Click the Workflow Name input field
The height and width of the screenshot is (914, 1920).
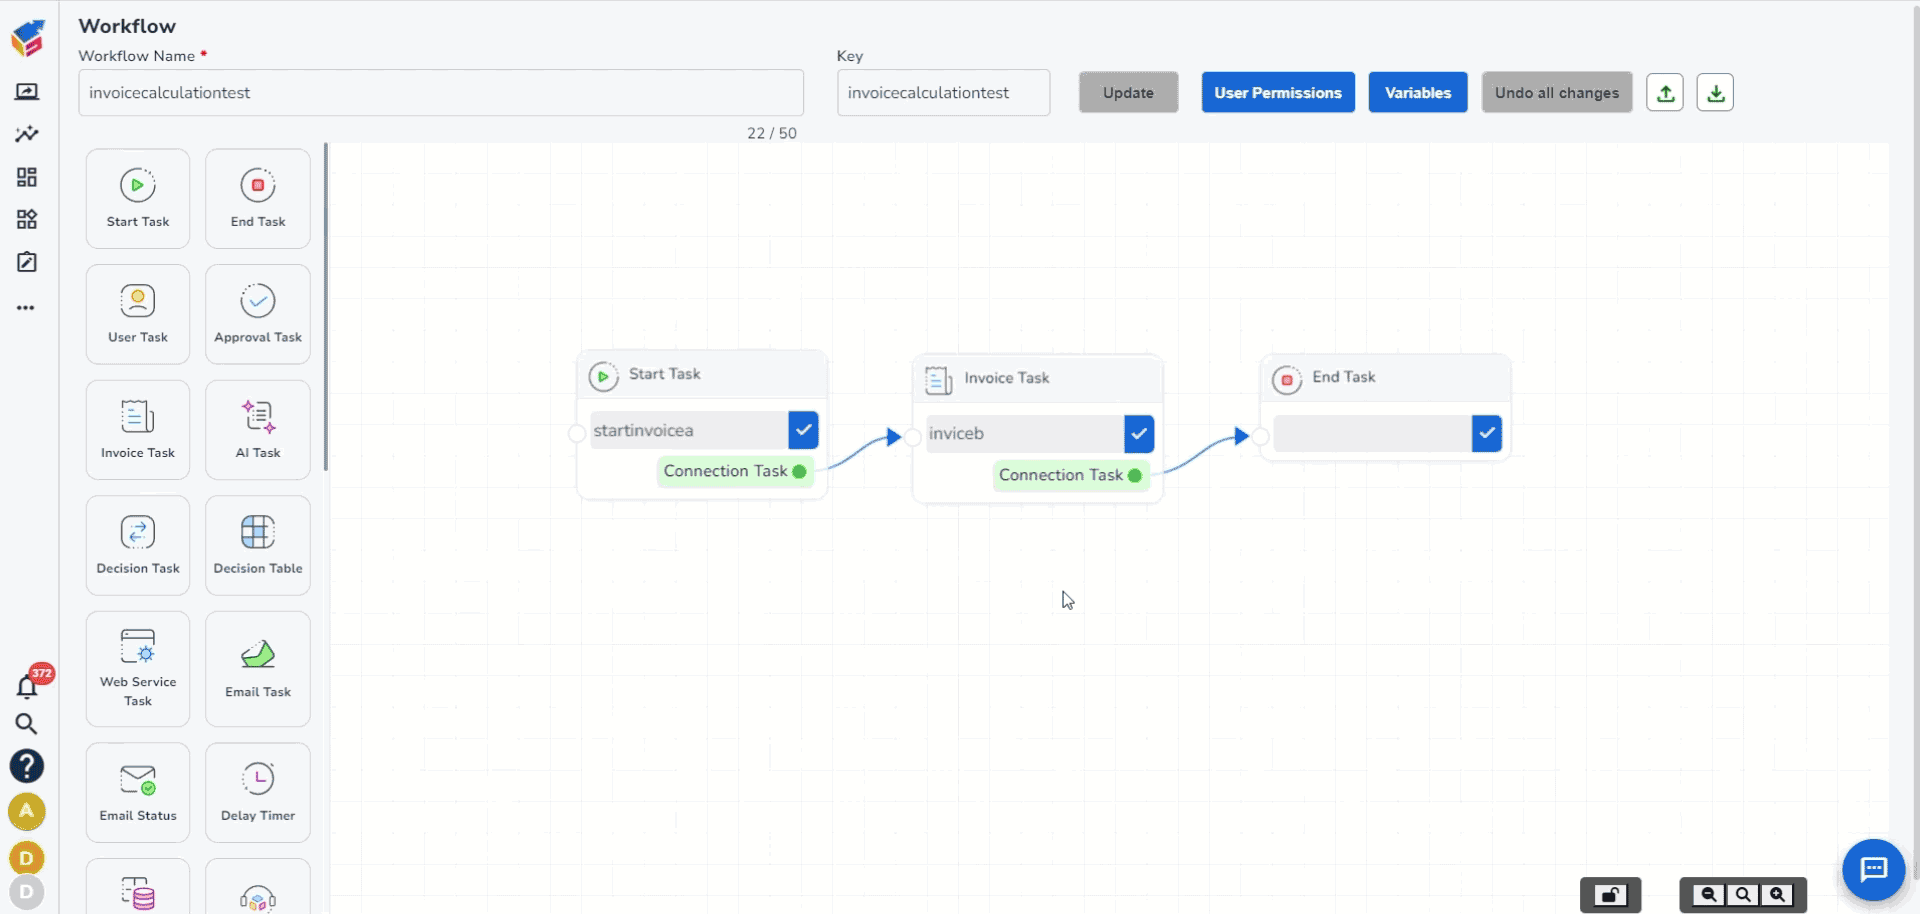pyautogui.click(x=440, y=93)
